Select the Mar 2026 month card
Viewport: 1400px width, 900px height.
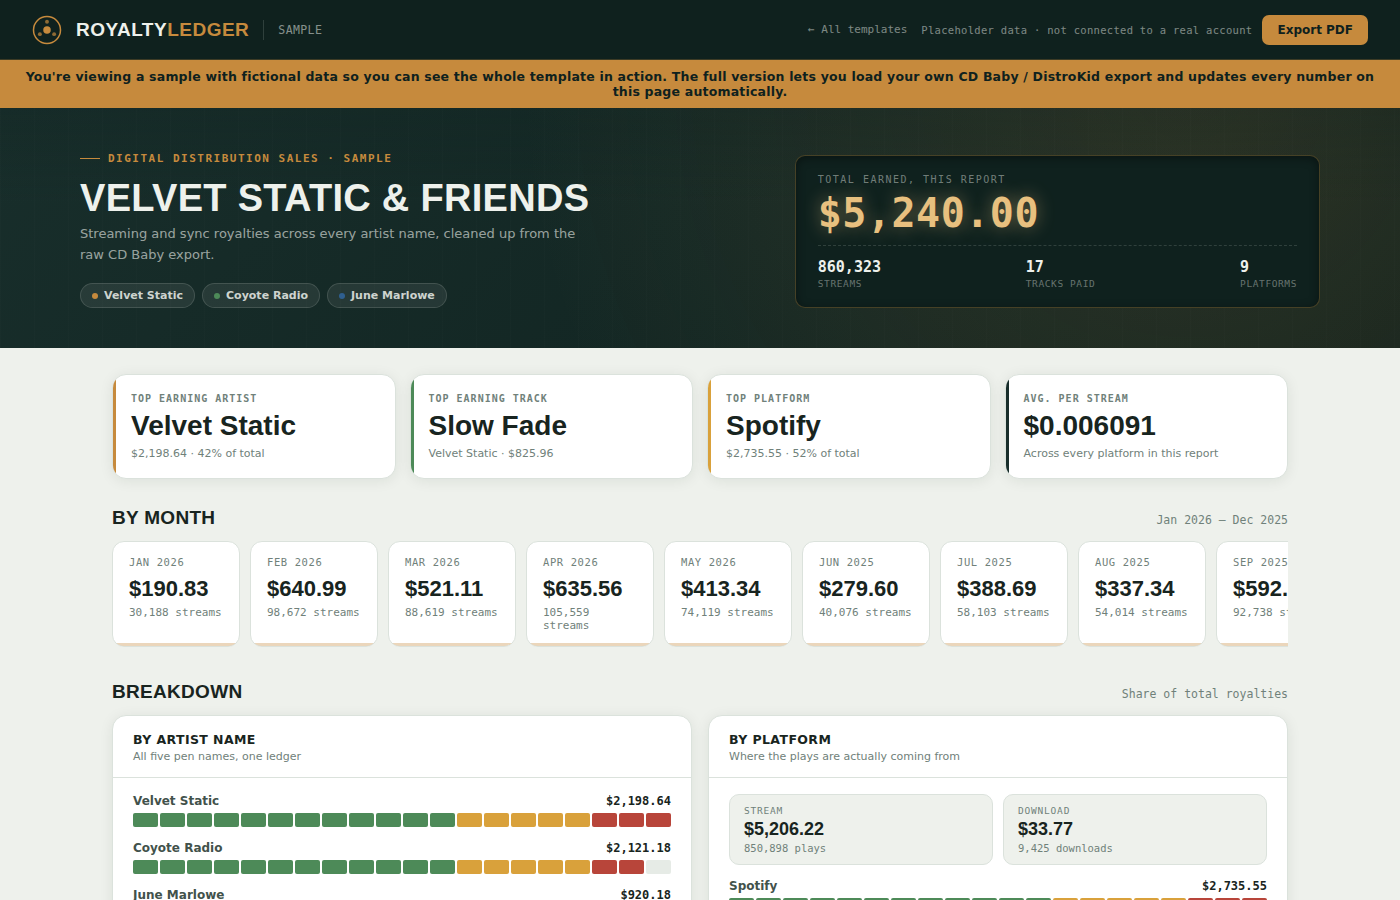coord(452,593)
